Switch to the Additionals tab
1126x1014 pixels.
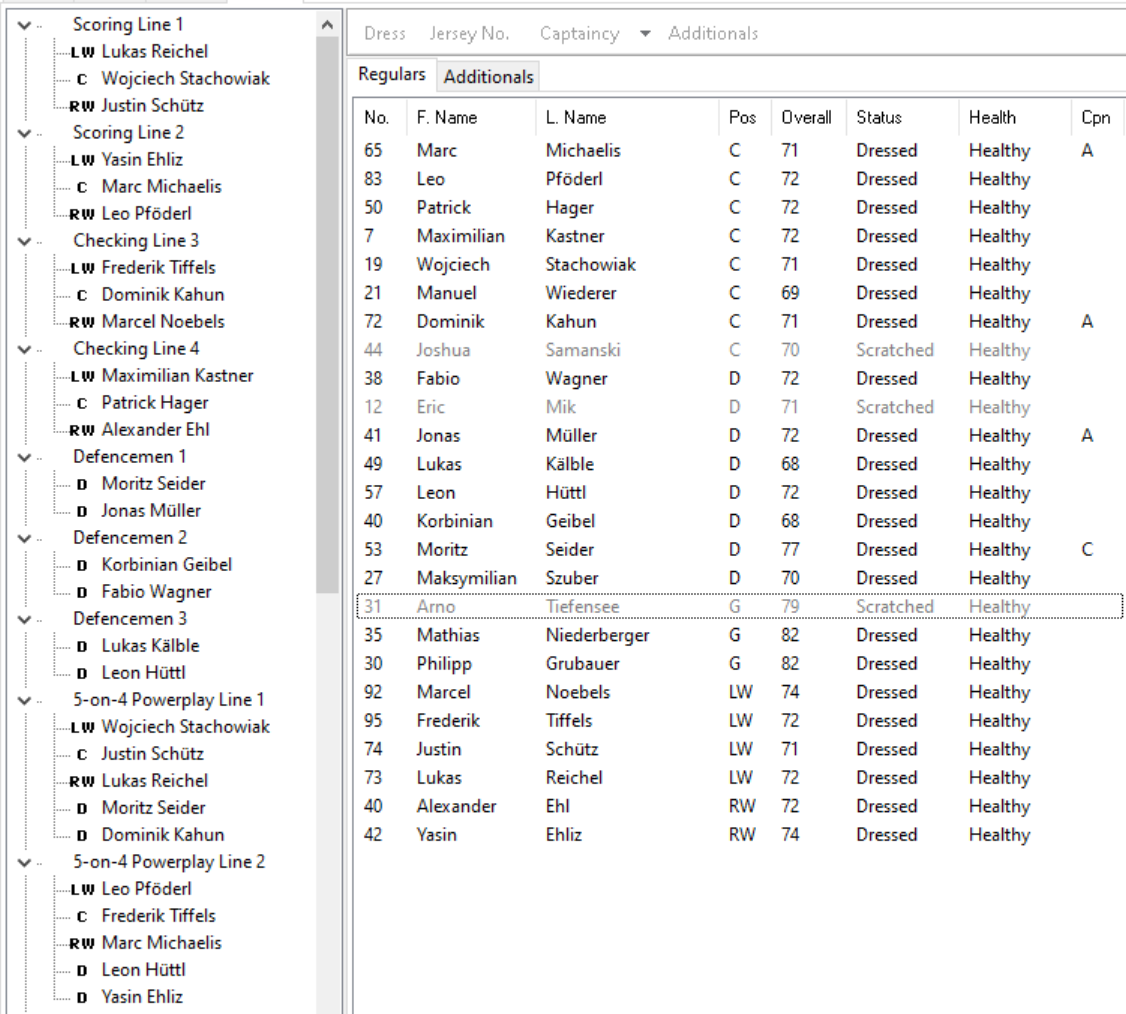coord(488,77)
